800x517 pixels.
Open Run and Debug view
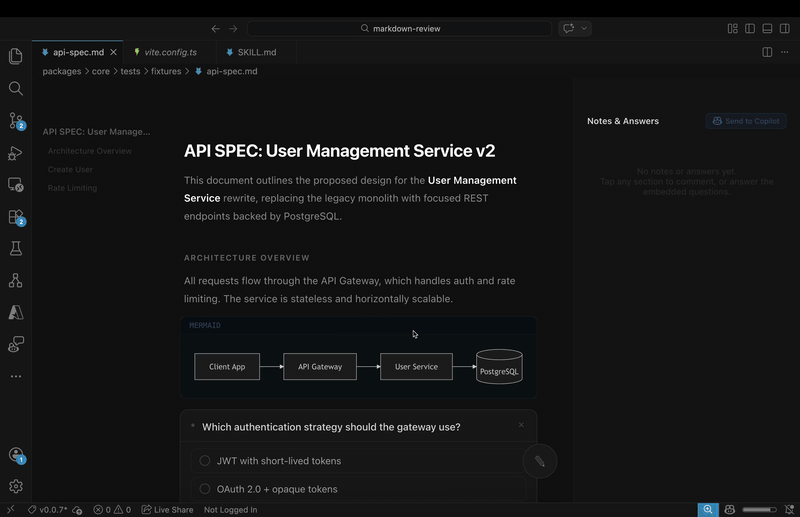pos(16,153)
